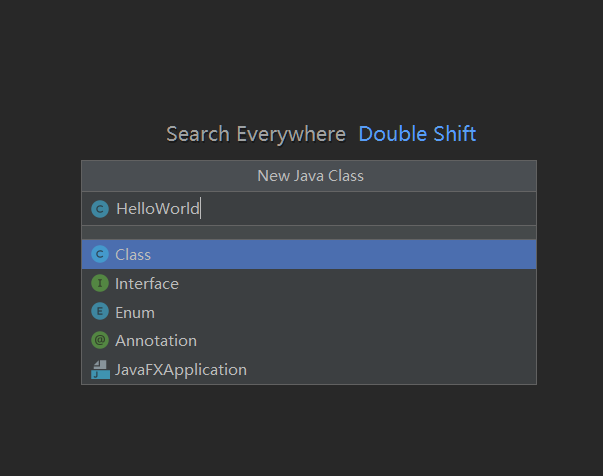Select the Class option label

pos(133,255)
